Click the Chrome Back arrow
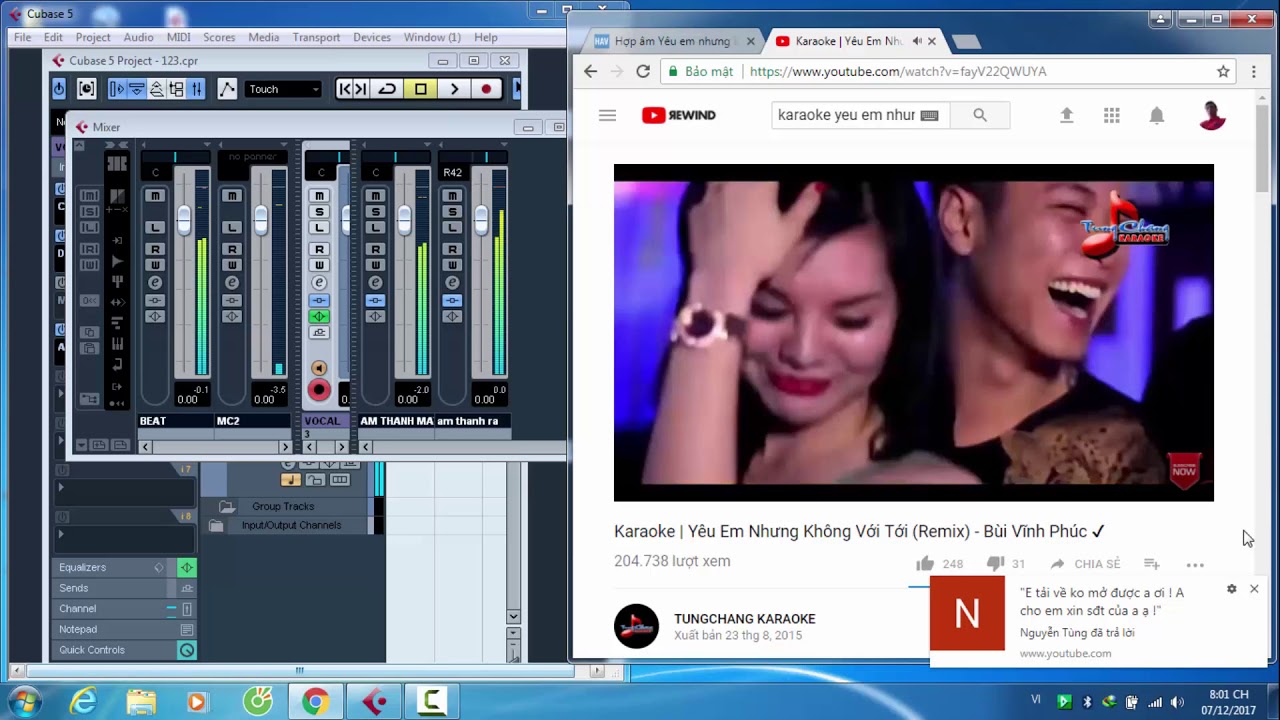Screen dimensions: 1280x720 coord(590,71)
